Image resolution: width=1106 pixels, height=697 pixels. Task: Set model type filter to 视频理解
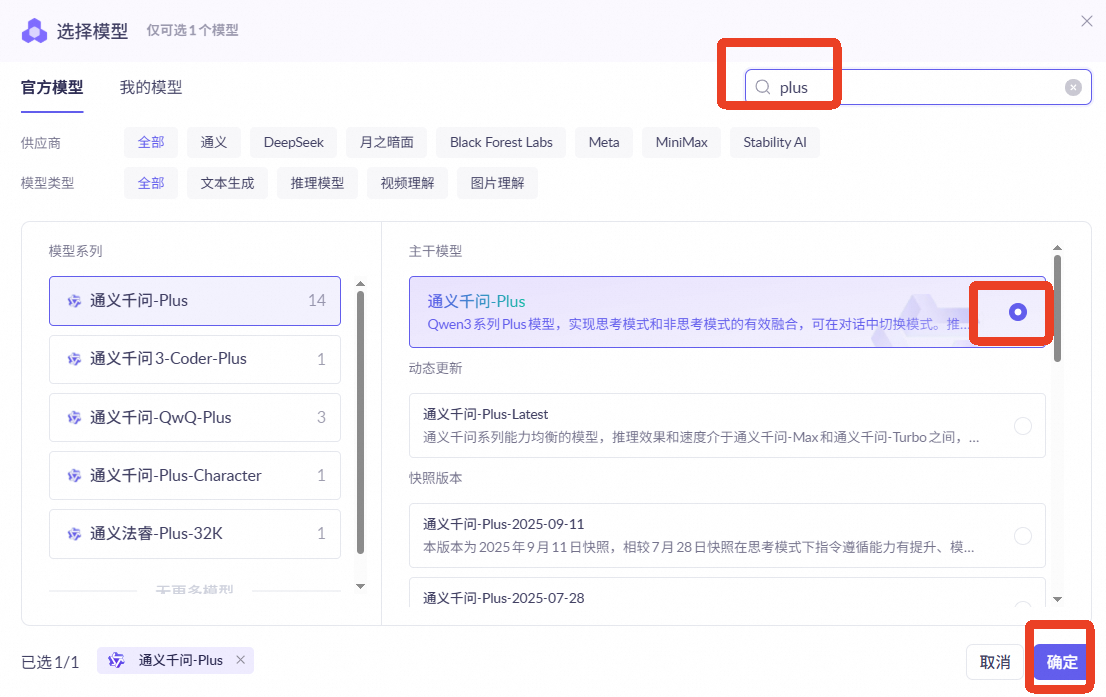407,183
